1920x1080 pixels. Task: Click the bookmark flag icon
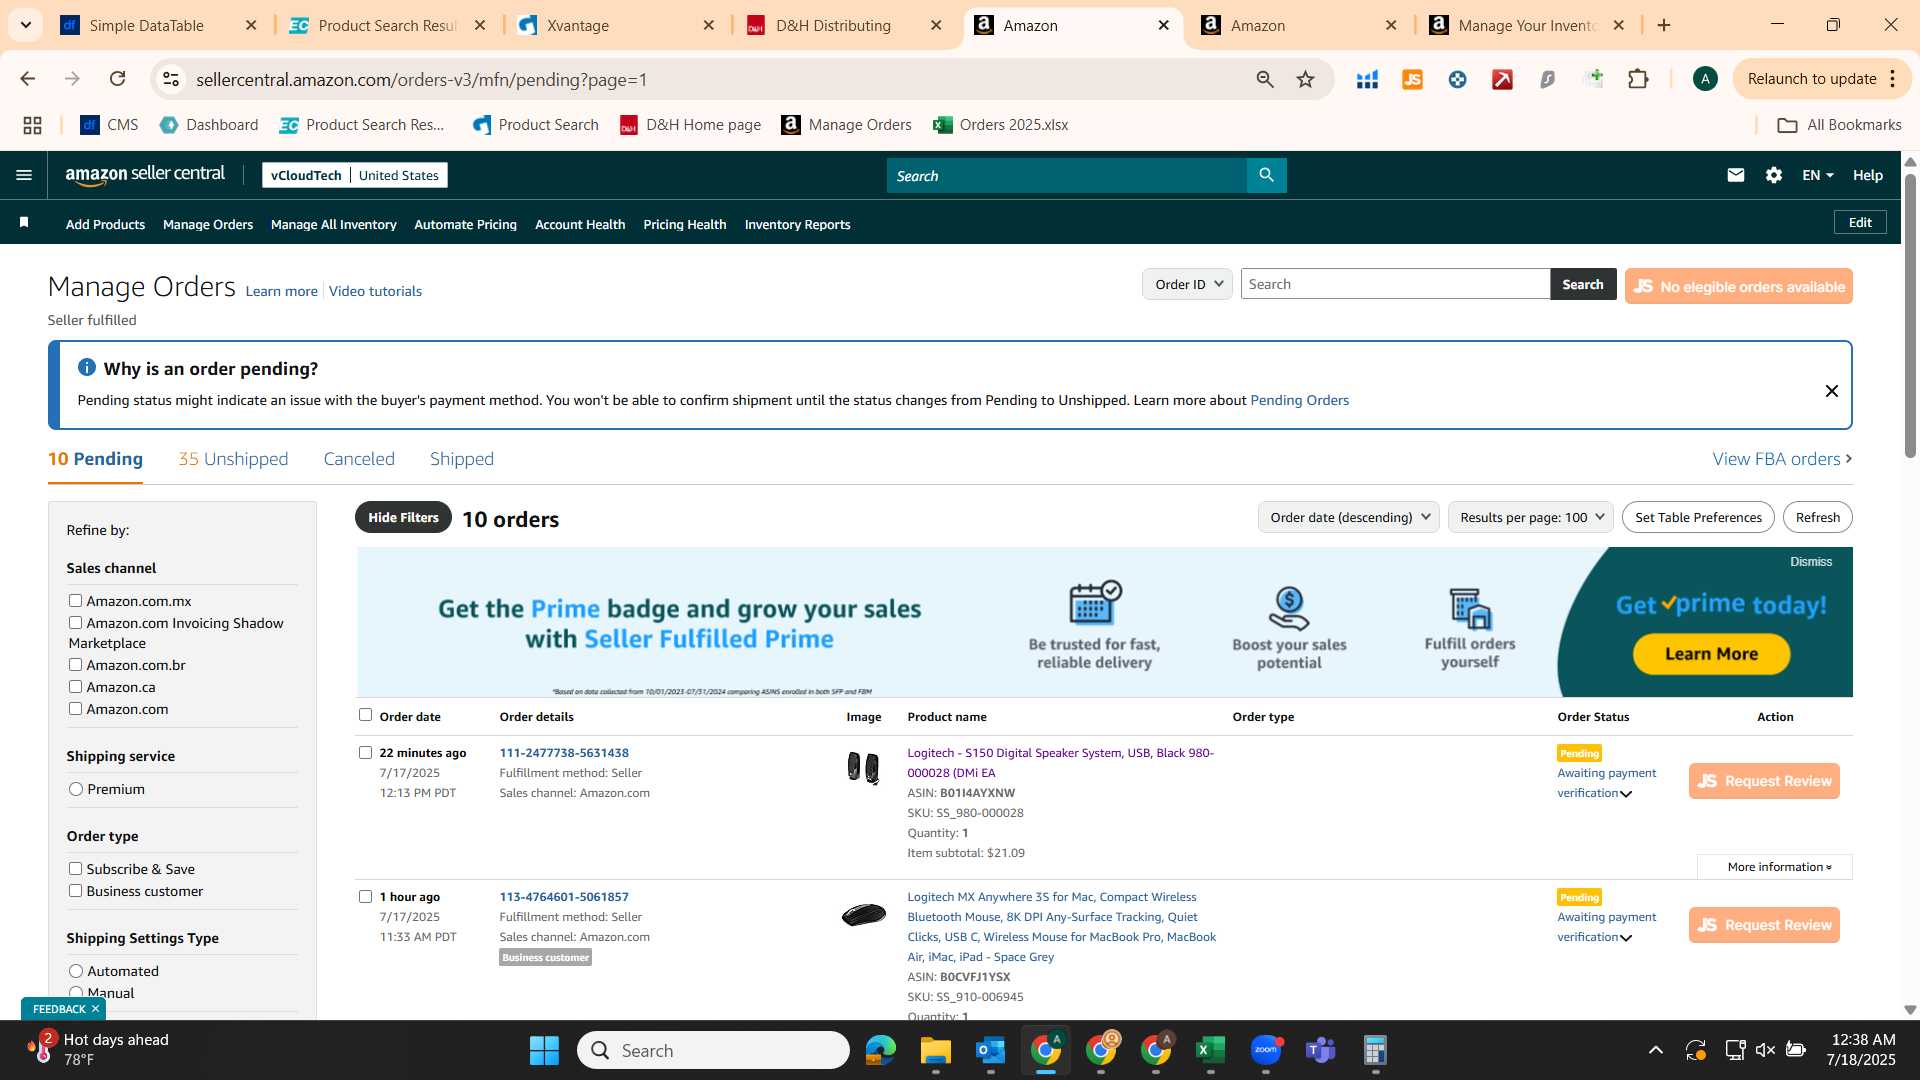tap(24, 222)
